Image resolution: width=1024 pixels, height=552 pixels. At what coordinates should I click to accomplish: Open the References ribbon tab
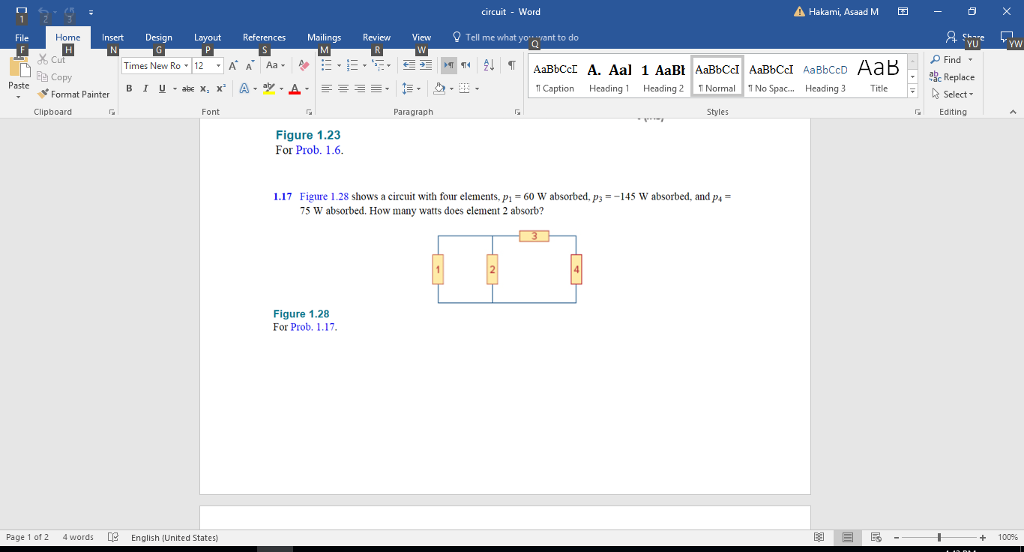pos(264,37)
